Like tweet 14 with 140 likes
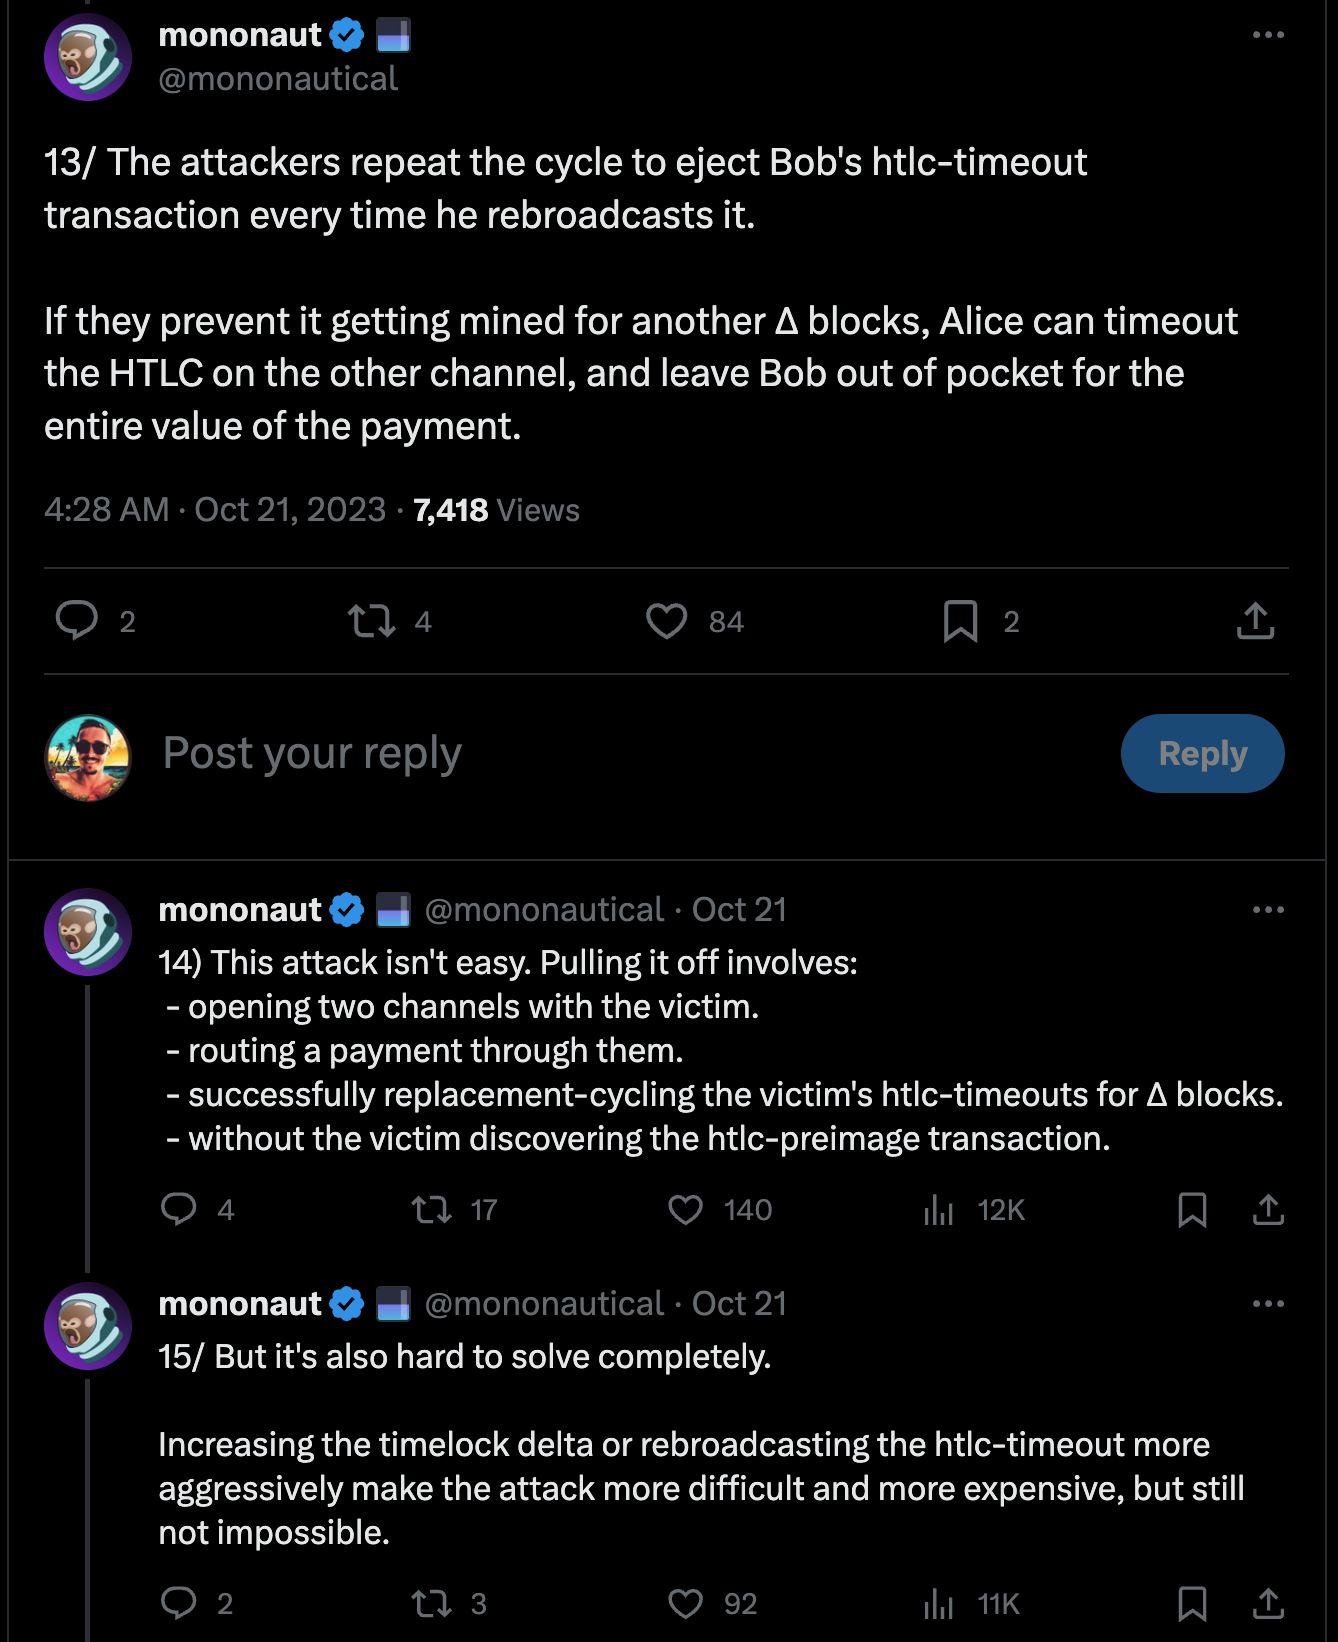 (x=686, y=1210)
